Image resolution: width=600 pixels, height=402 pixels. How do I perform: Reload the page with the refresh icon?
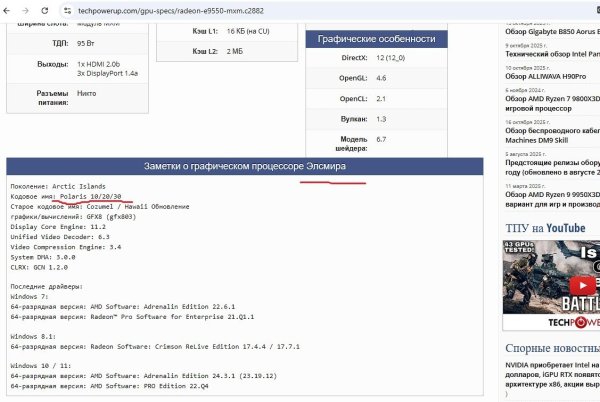(45, 11)
